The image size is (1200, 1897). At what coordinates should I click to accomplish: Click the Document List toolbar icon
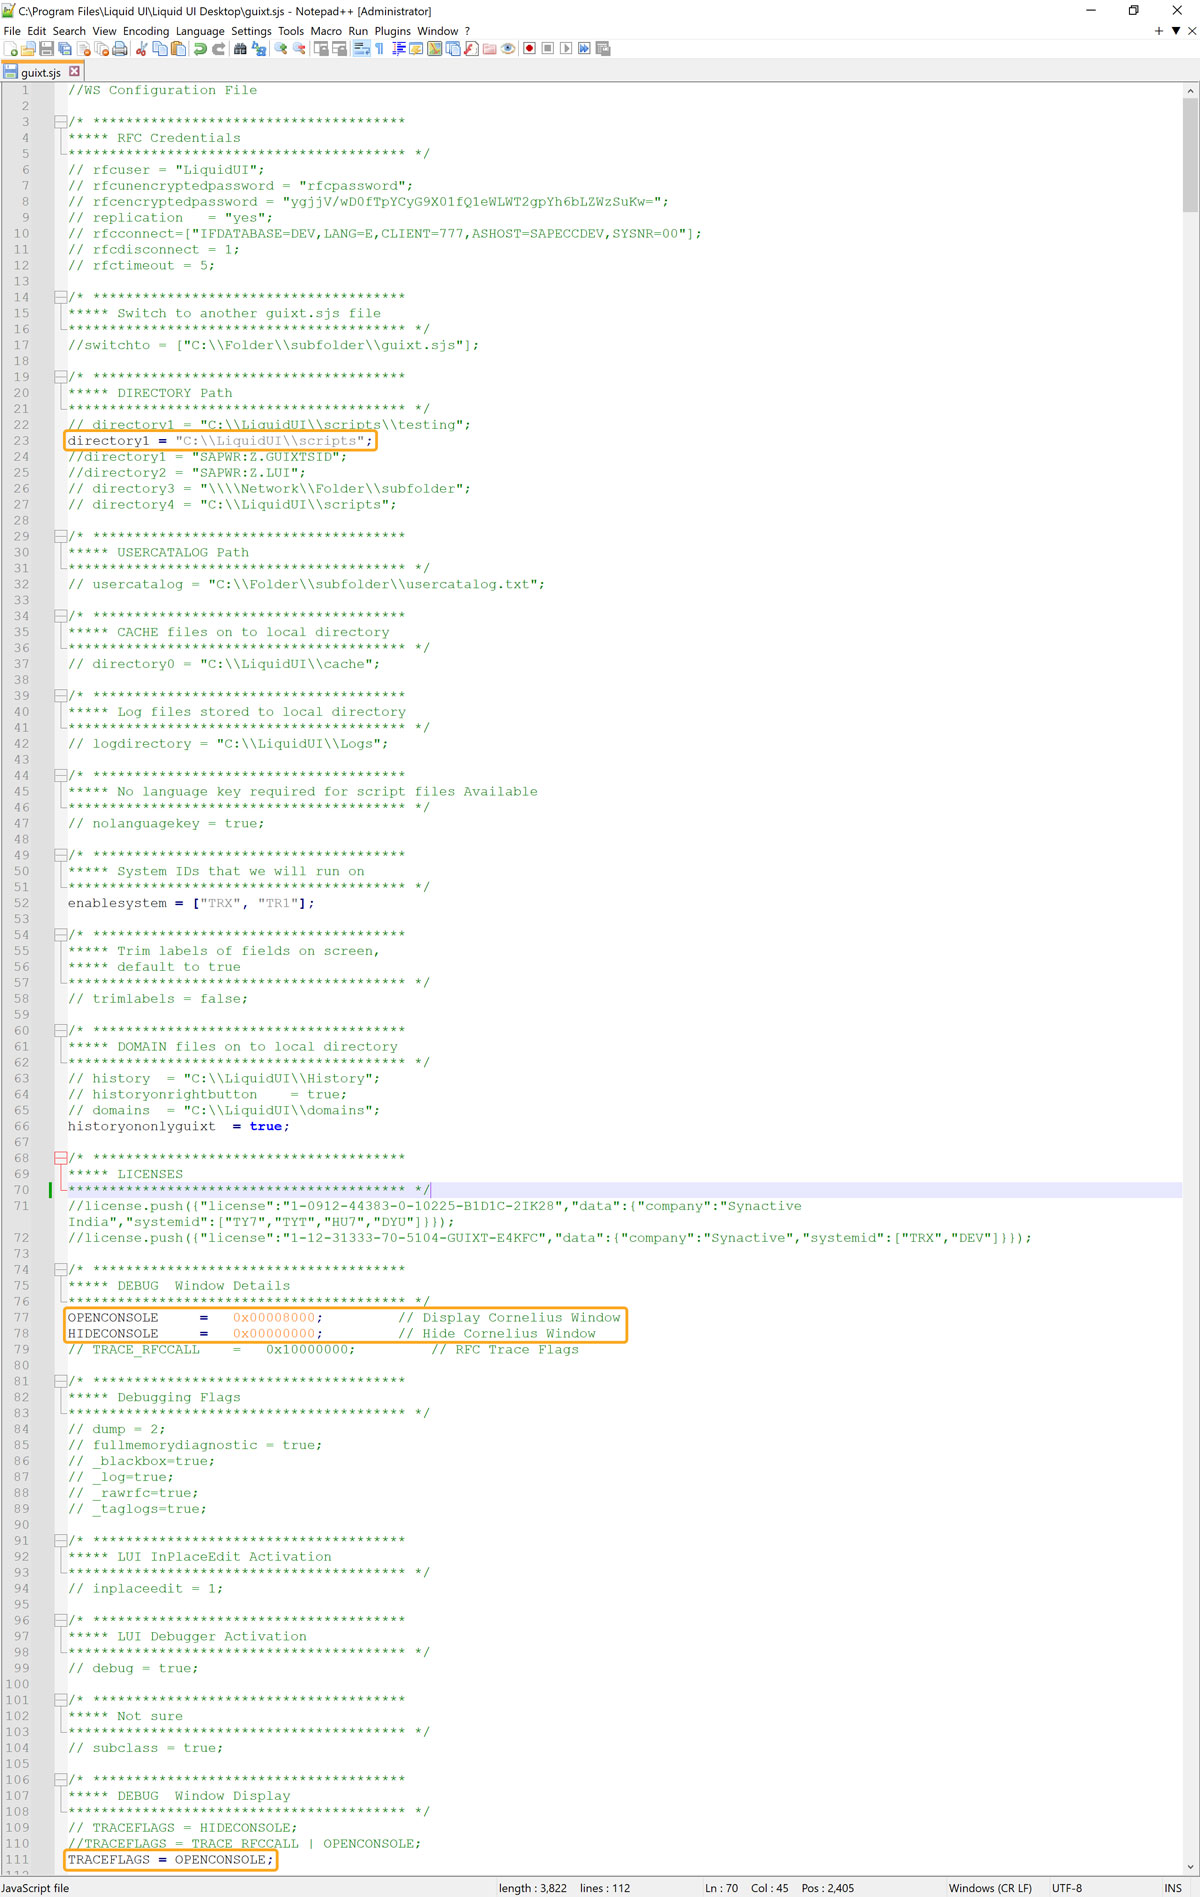point(453,49)
